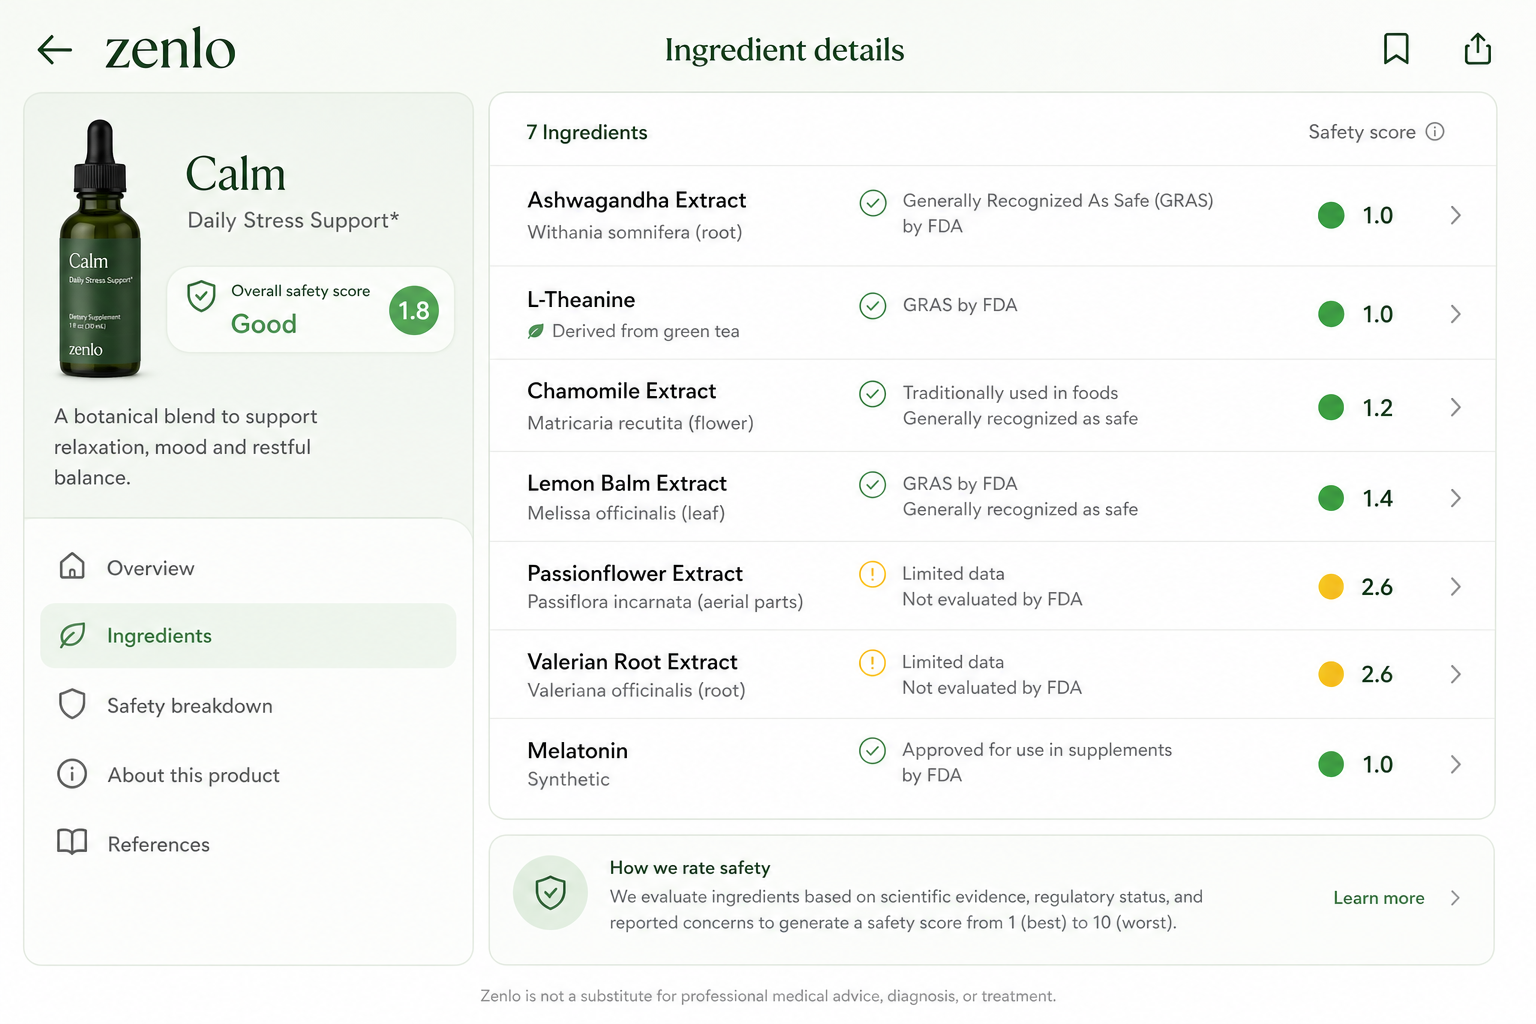The image size is (1536, 1024).
Task: Bookmark this product with the bookmark icon
Action: pyautogui.click(x=1396, y=48)
